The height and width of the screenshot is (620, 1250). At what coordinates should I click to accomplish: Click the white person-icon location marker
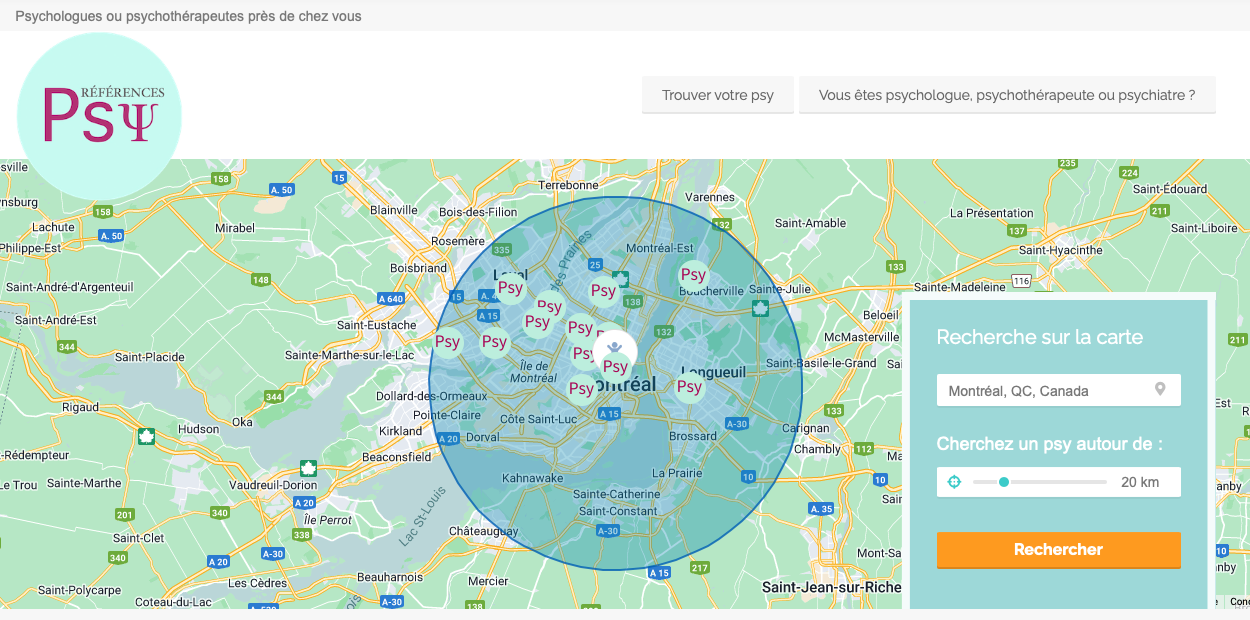click(x=615, y=348)
